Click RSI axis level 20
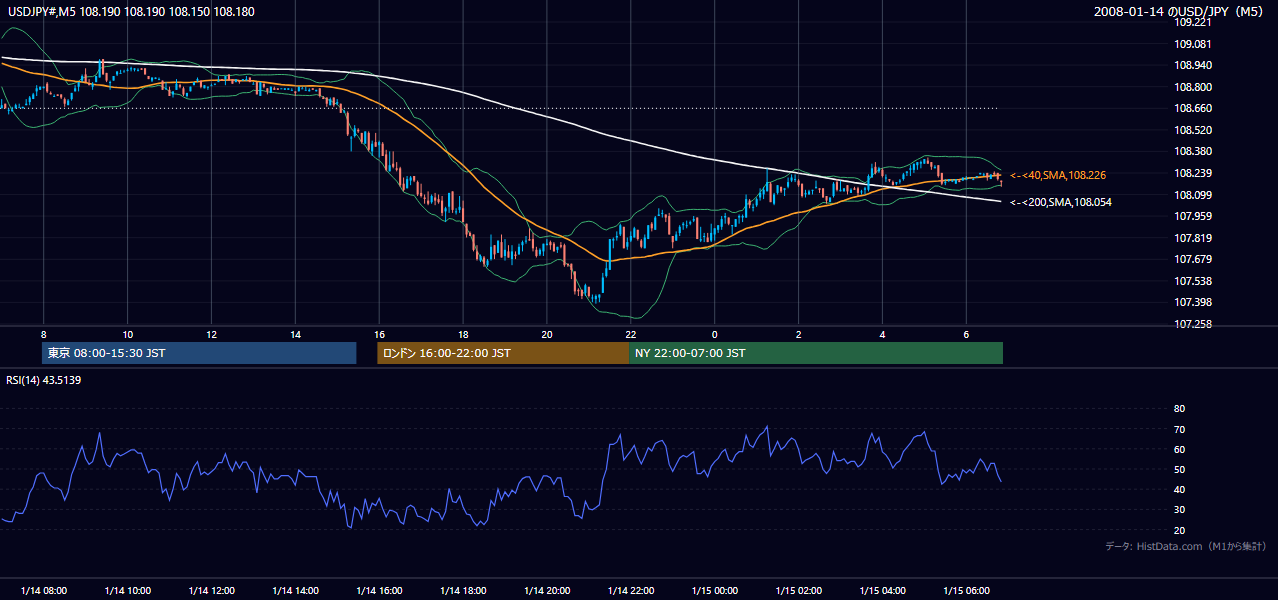 click(1179, 530)
